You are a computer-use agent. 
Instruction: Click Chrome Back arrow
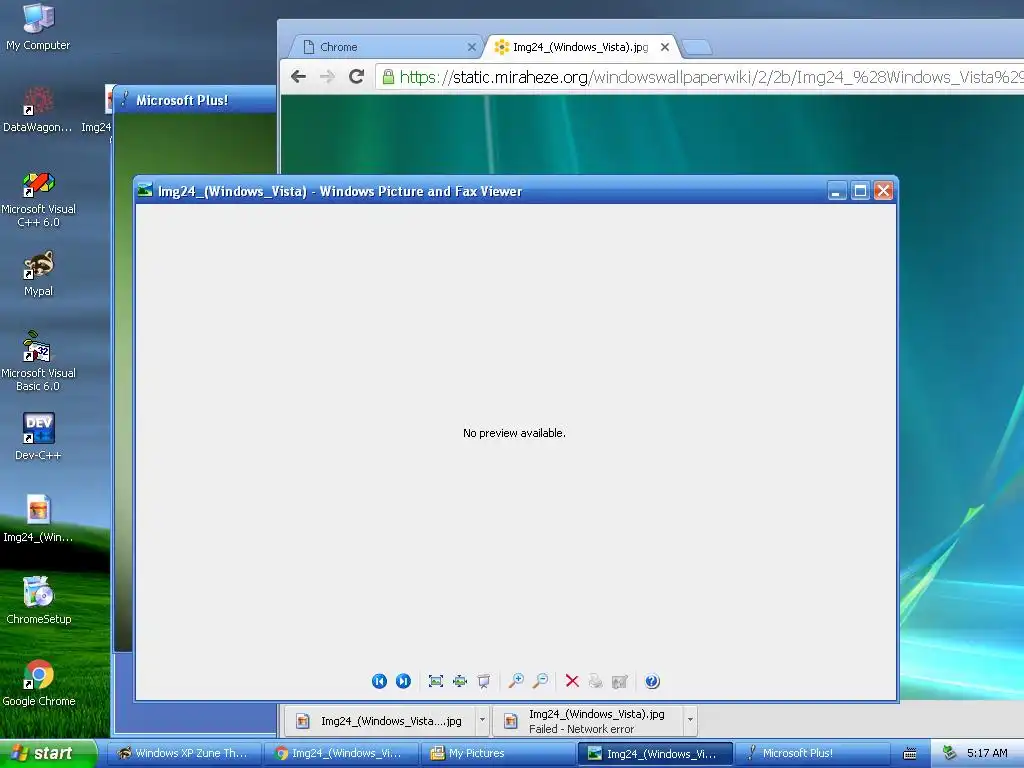[298, 76]
